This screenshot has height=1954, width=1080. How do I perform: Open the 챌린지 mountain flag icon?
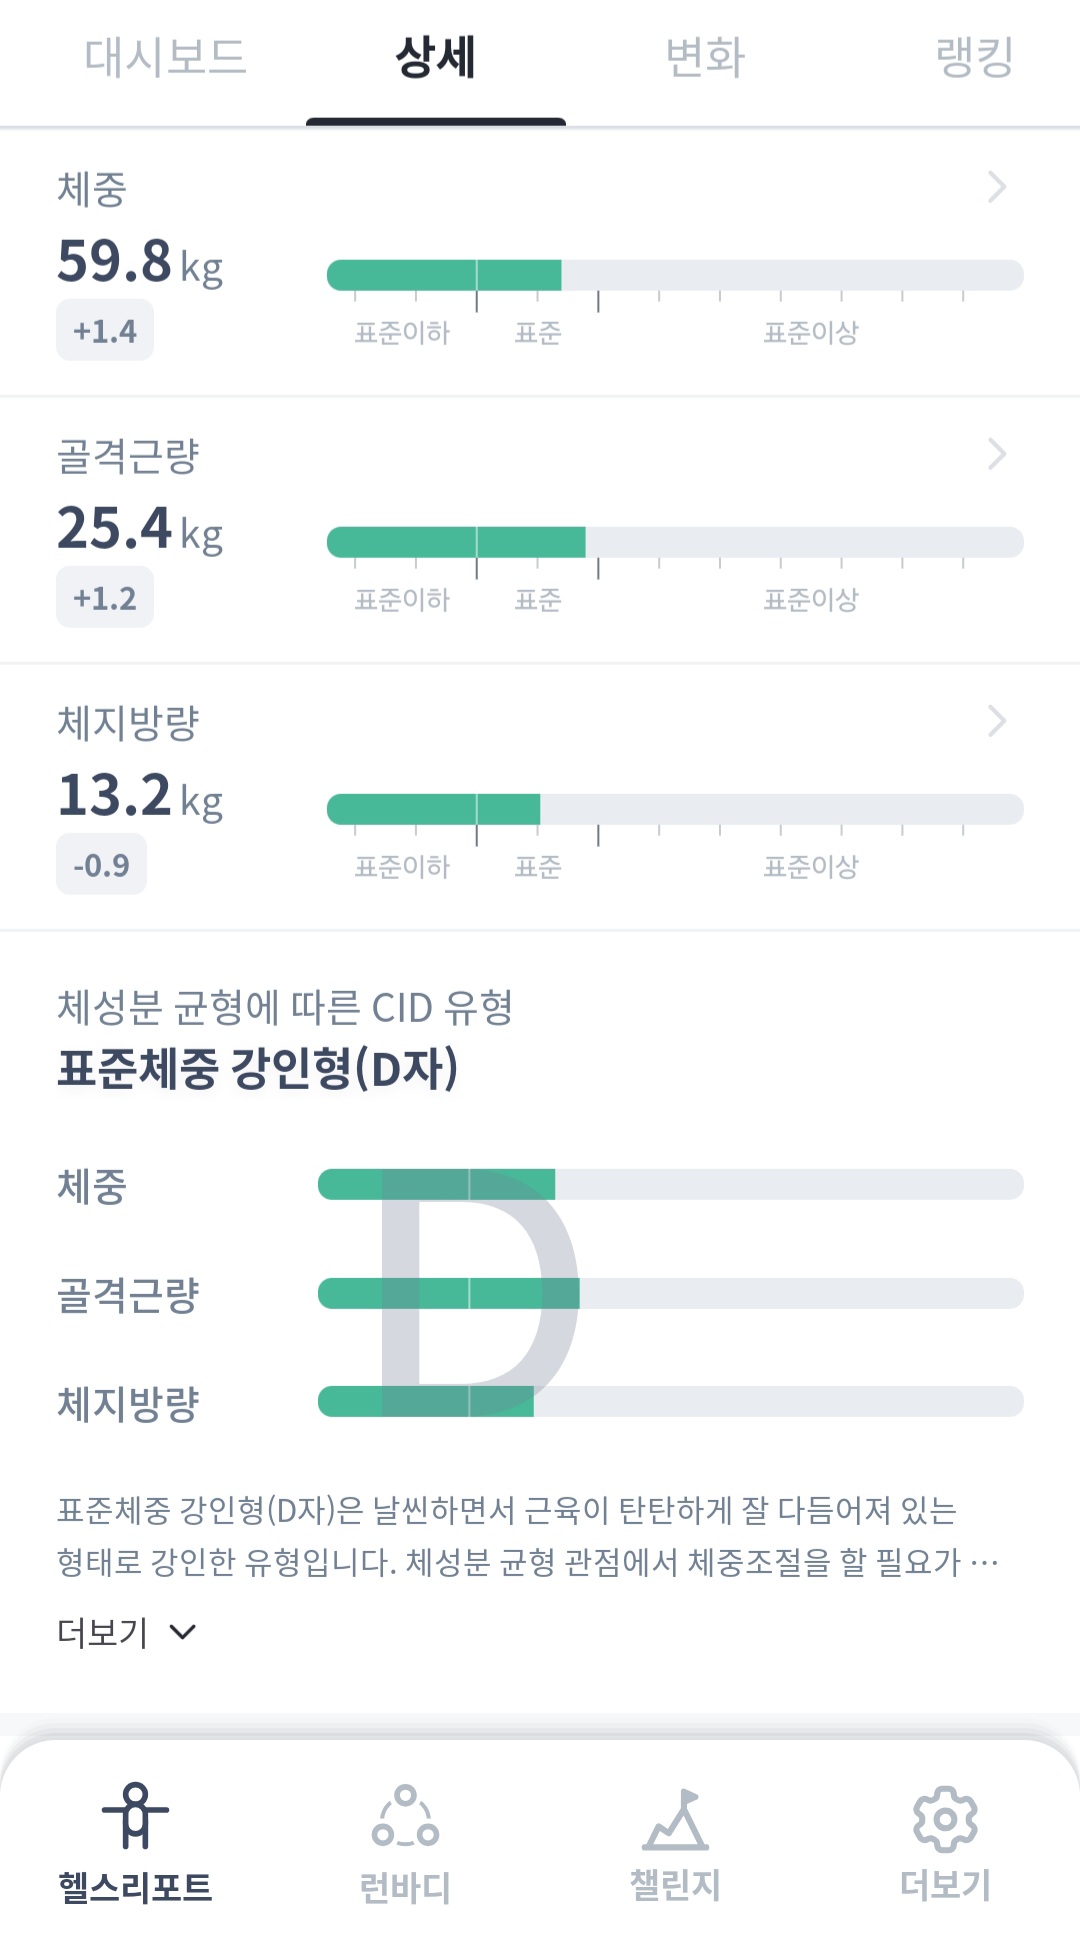[x=675, y=1819]
